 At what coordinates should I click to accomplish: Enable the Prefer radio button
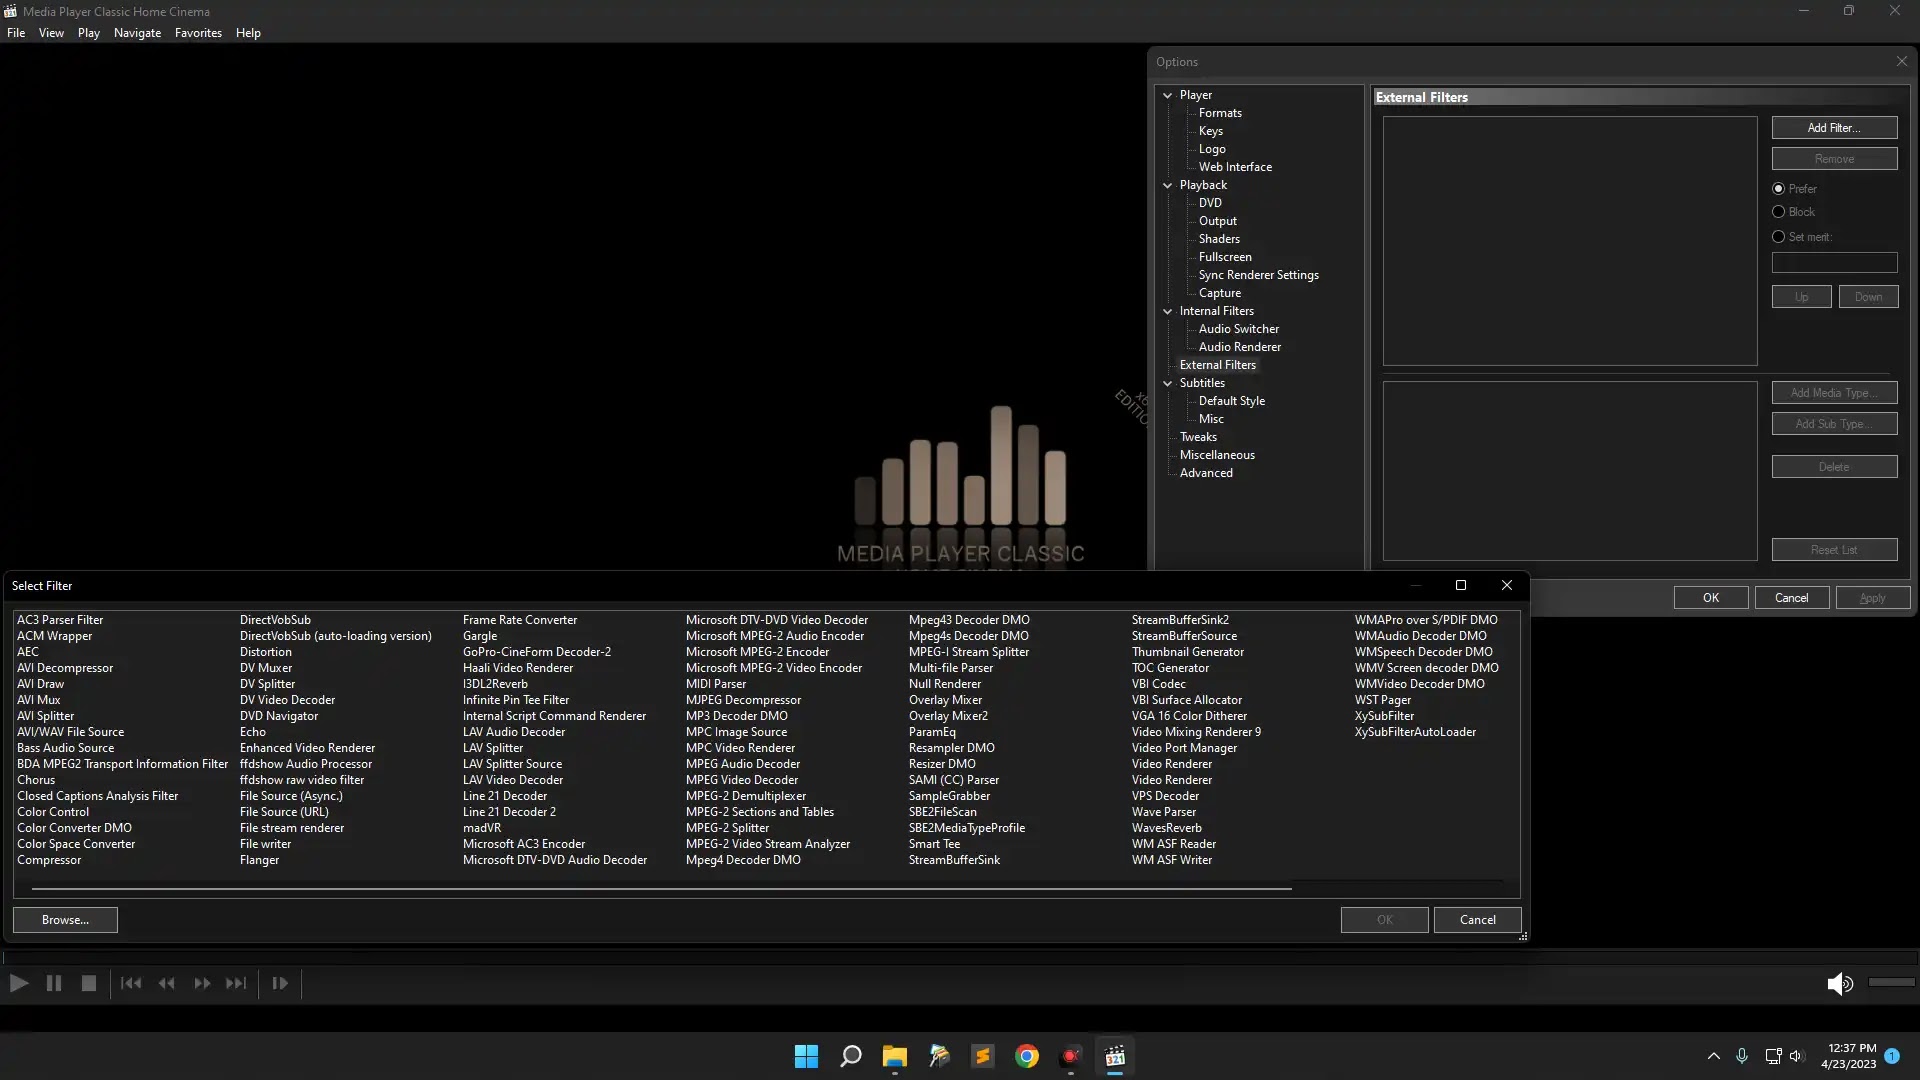[x=1778, y=189]
